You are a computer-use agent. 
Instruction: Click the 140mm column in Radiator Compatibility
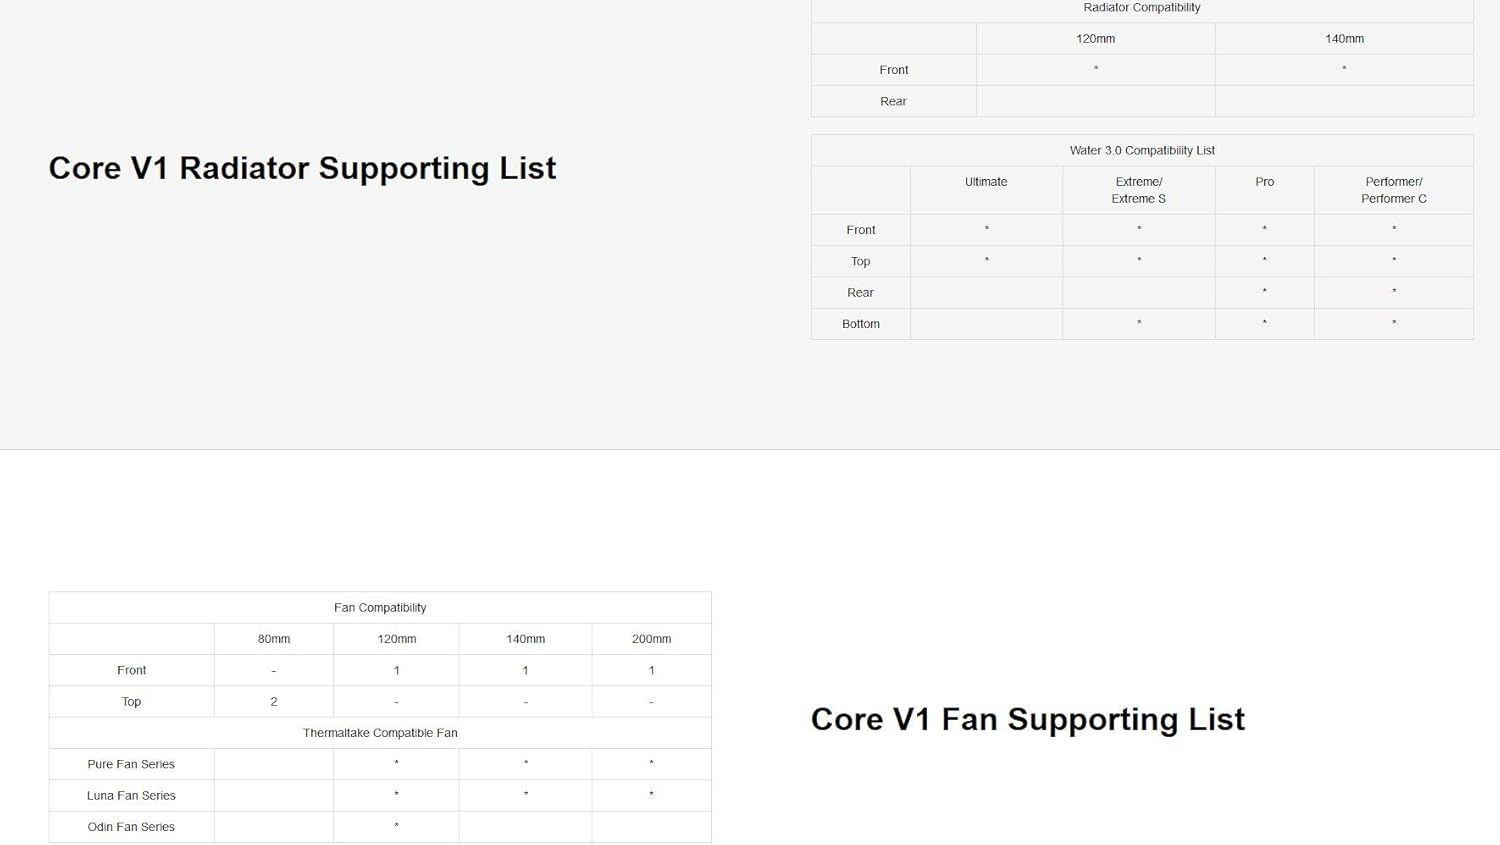(1344, 39)
